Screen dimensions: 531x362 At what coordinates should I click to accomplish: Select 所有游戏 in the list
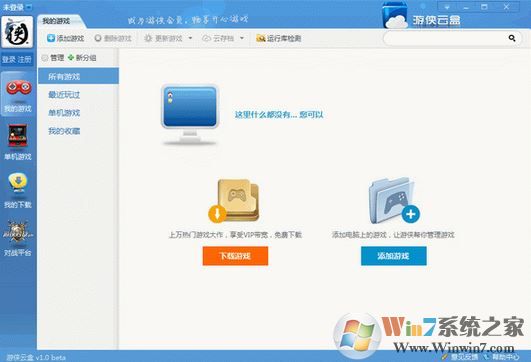[78, 77]
